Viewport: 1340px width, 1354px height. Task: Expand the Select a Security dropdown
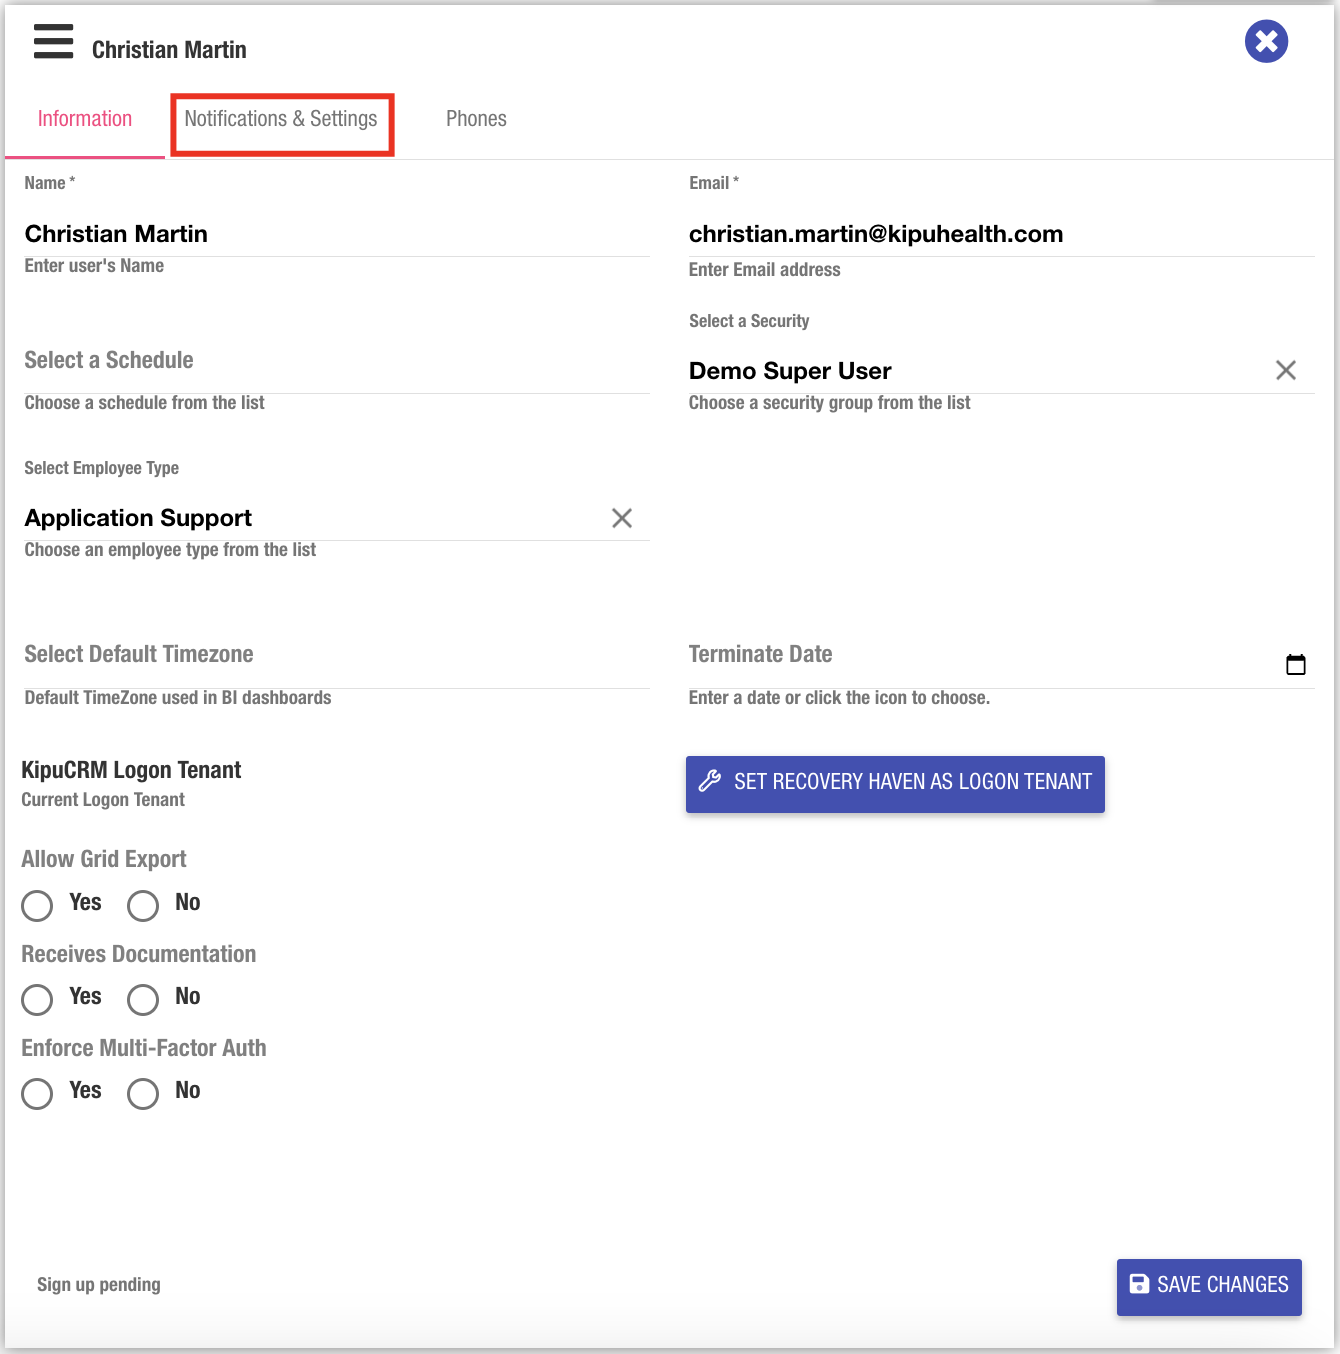click(x=970, y=371)
